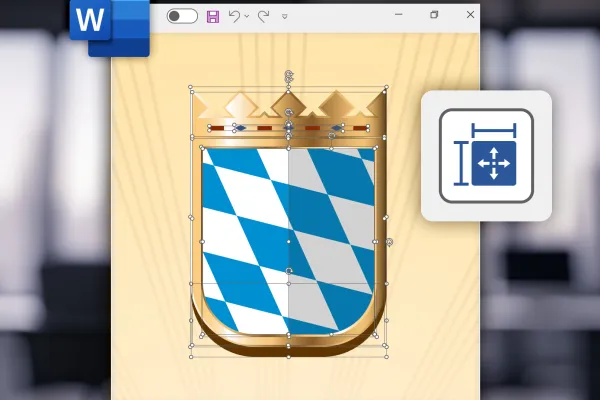Click the Word logo icon
This screenshot has height=400, width=600.
point(109,28)
